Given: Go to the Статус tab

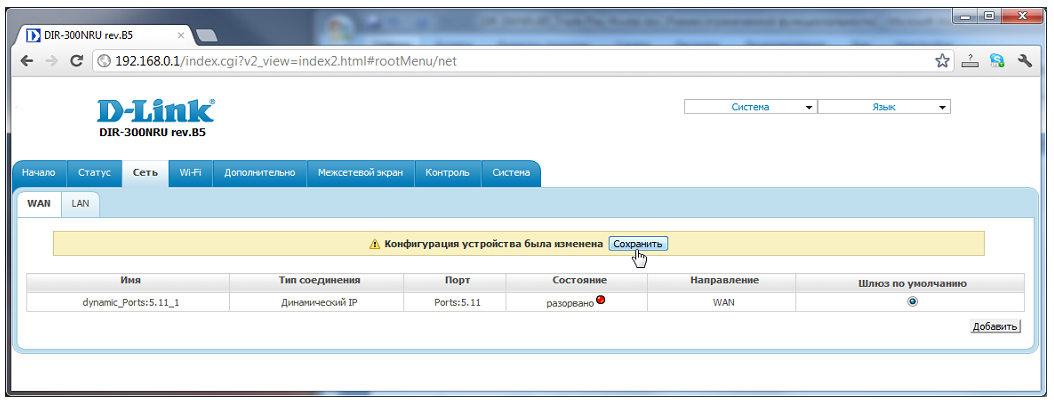Looking at the screenshot, I should (x=94, y=173).
